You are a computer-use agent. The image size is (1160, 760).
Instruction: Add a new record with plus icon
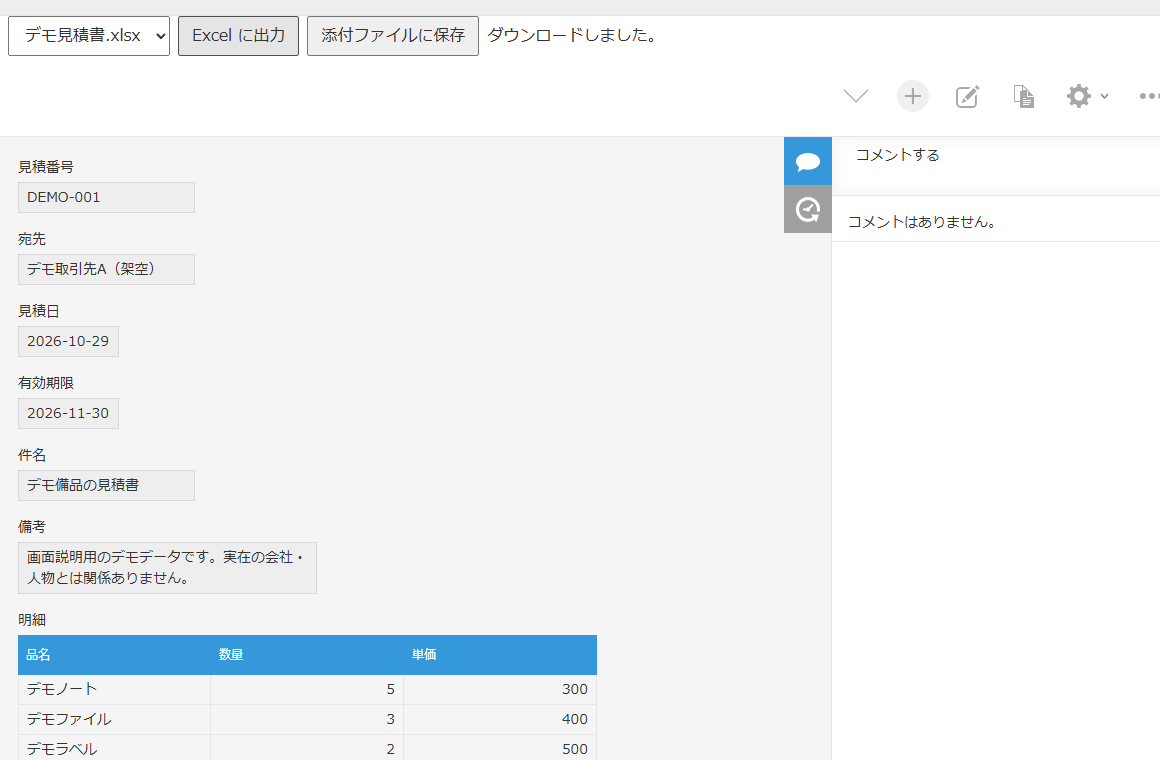(x=913, y=96)
